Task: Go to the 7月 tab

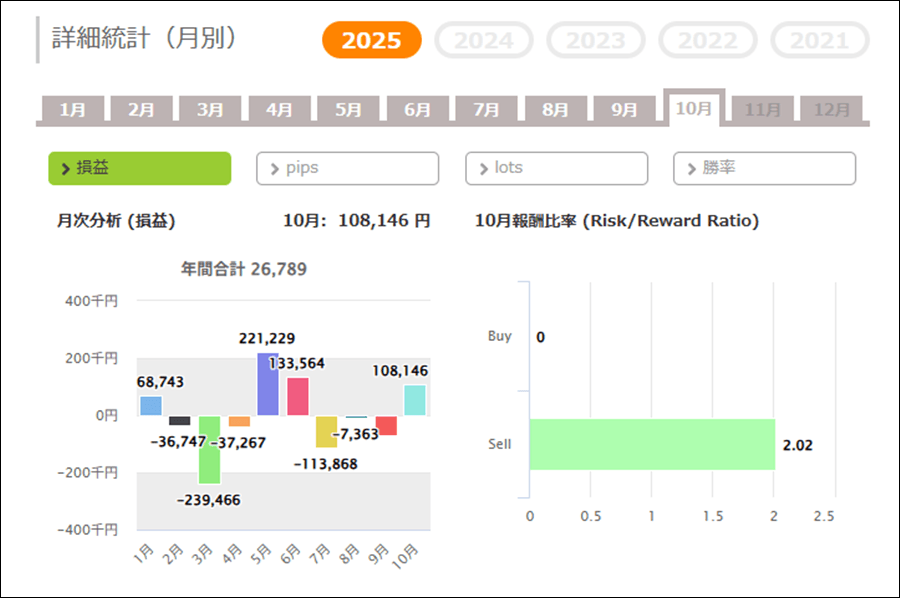Action: (486, 110)
